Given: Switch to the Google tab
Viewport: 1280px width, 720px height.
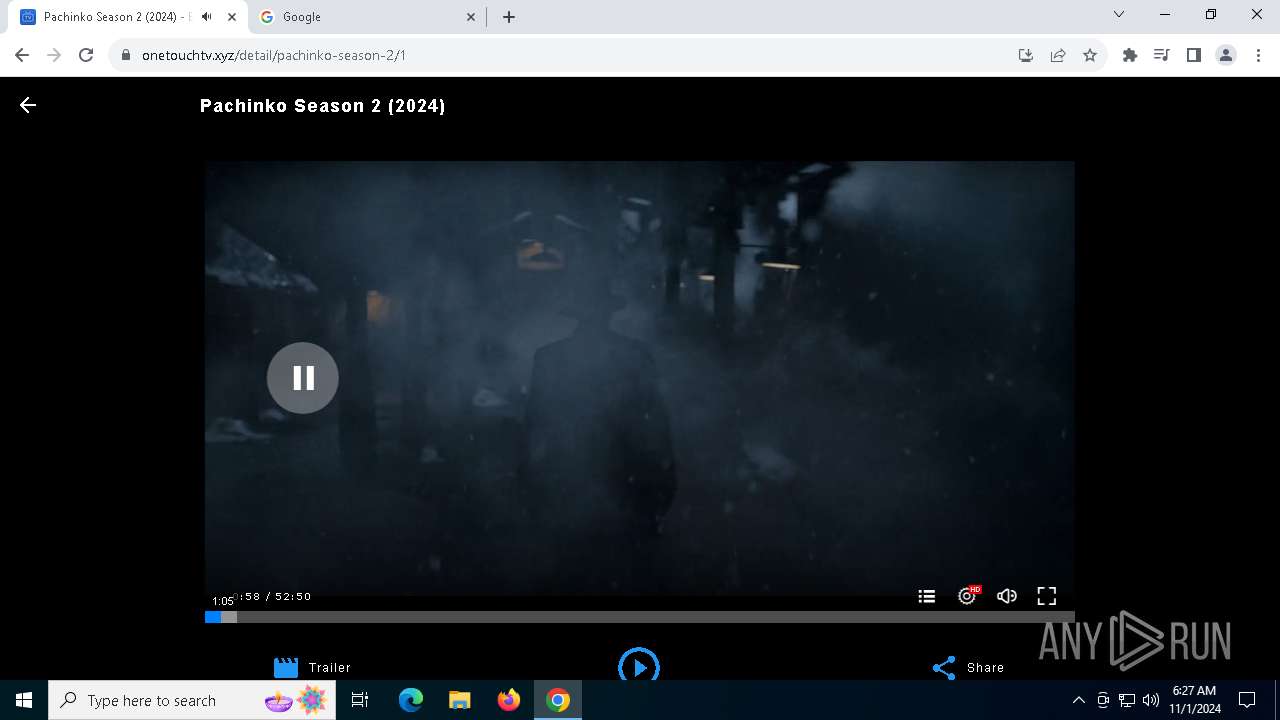Looking at the screenshot, I should (x=368, y=17).
